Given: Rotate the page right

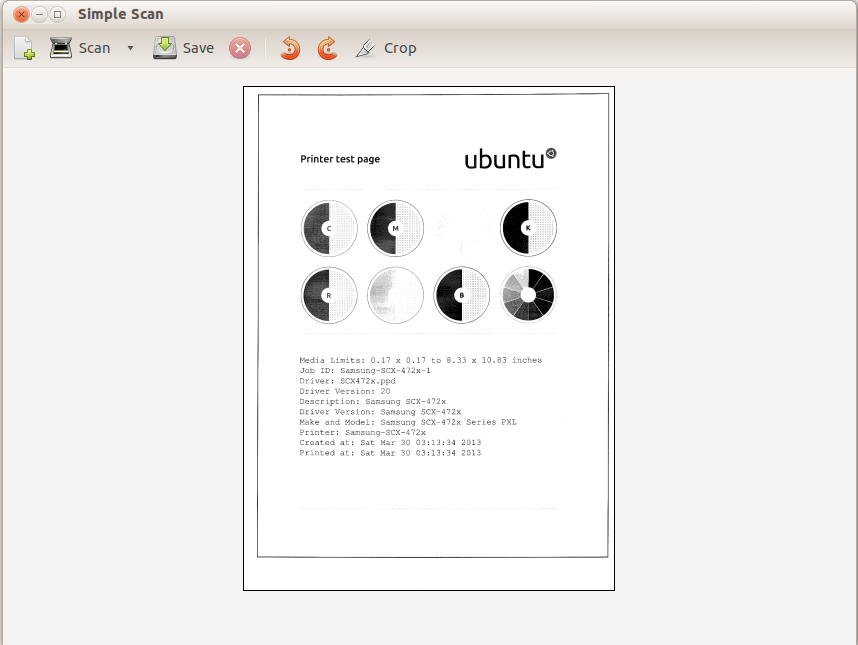Looking at the screenshot, I should tap(327, 48).
